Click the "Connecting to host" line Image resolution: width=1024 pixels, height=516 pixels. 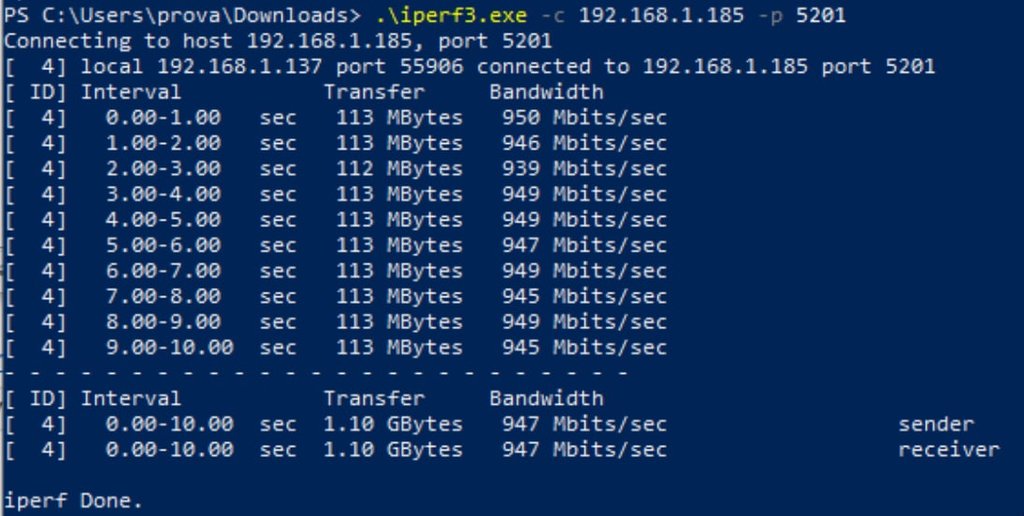278,42
